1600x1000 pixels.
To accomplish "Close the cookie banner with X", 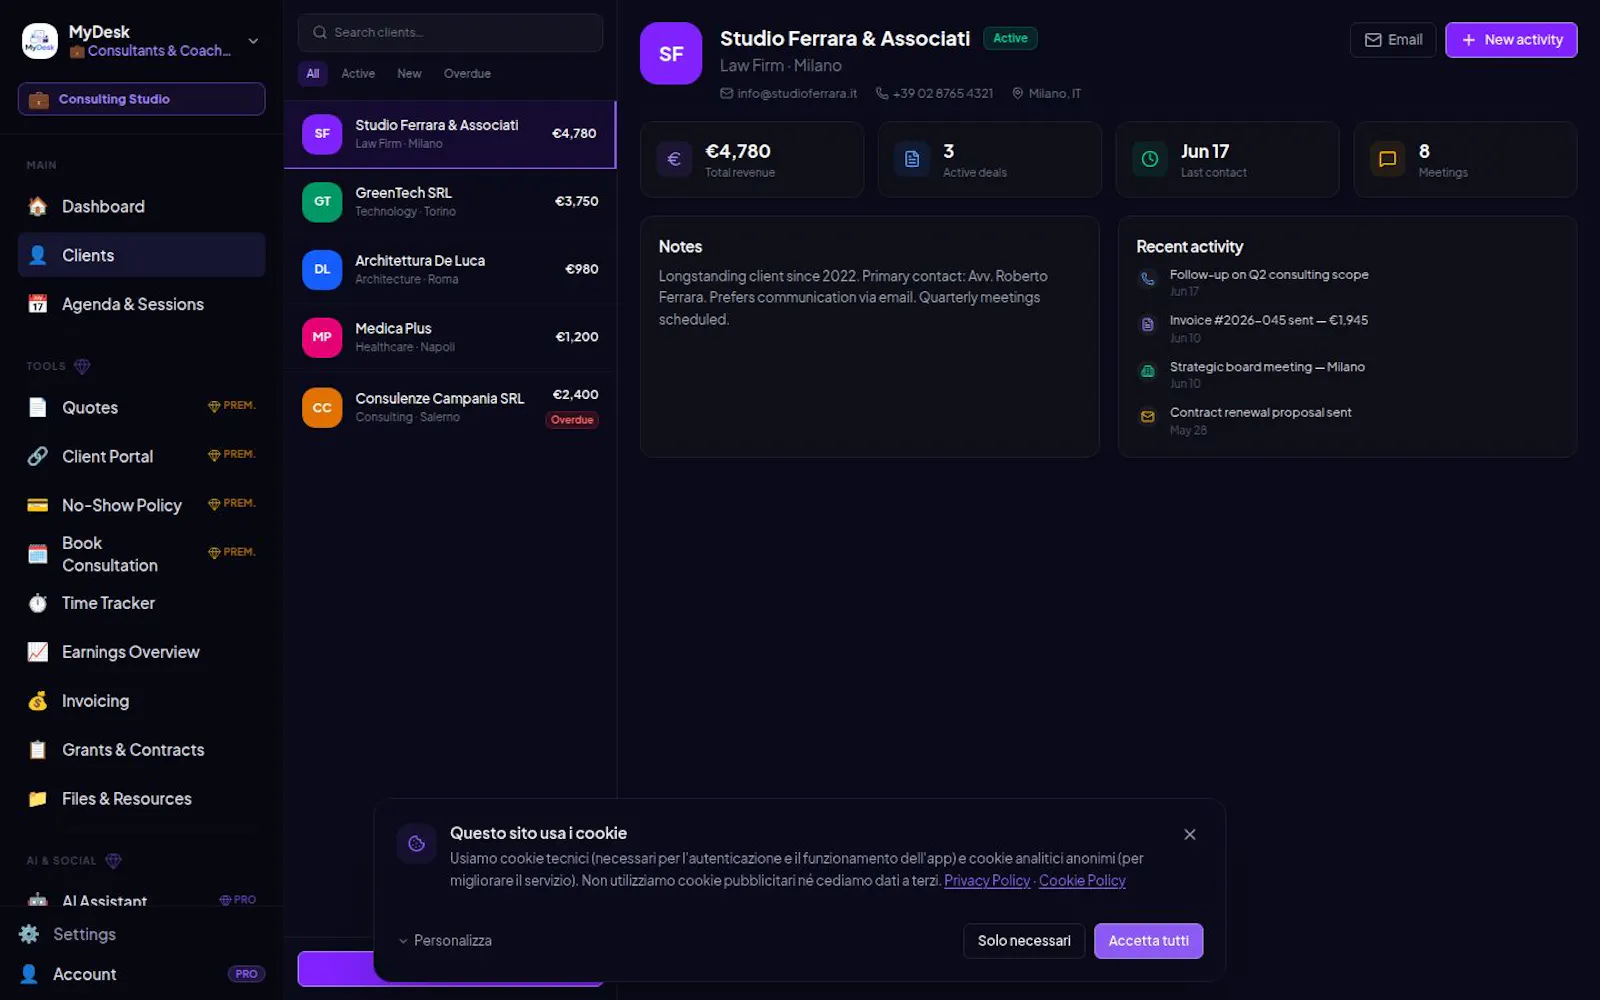I will 1190,835.
